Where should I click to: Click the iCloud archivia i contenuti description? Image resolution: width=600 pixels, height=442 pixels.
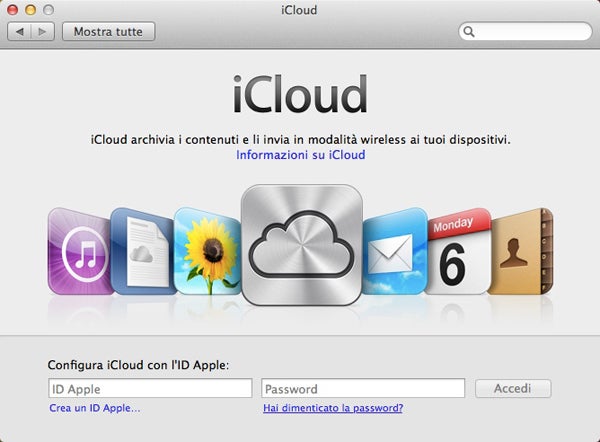tap(300, 139)
